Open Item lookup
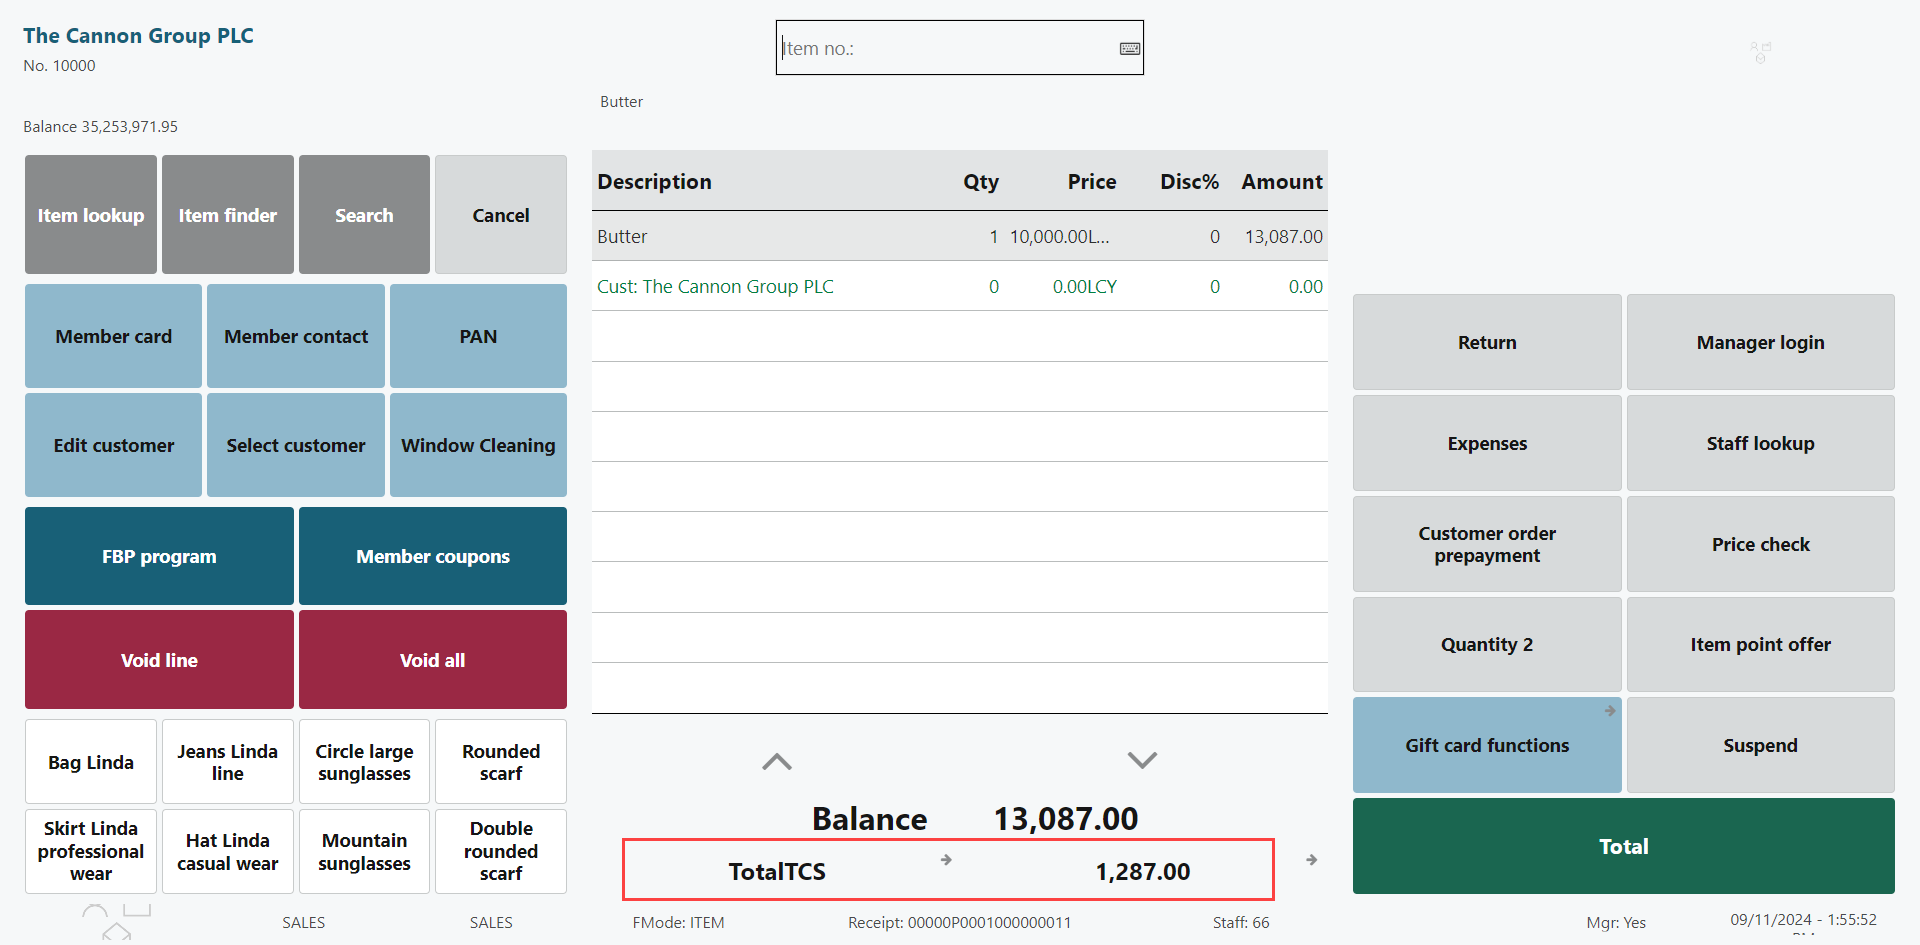This screenshot has width=1920, height=945. [91, 215]
